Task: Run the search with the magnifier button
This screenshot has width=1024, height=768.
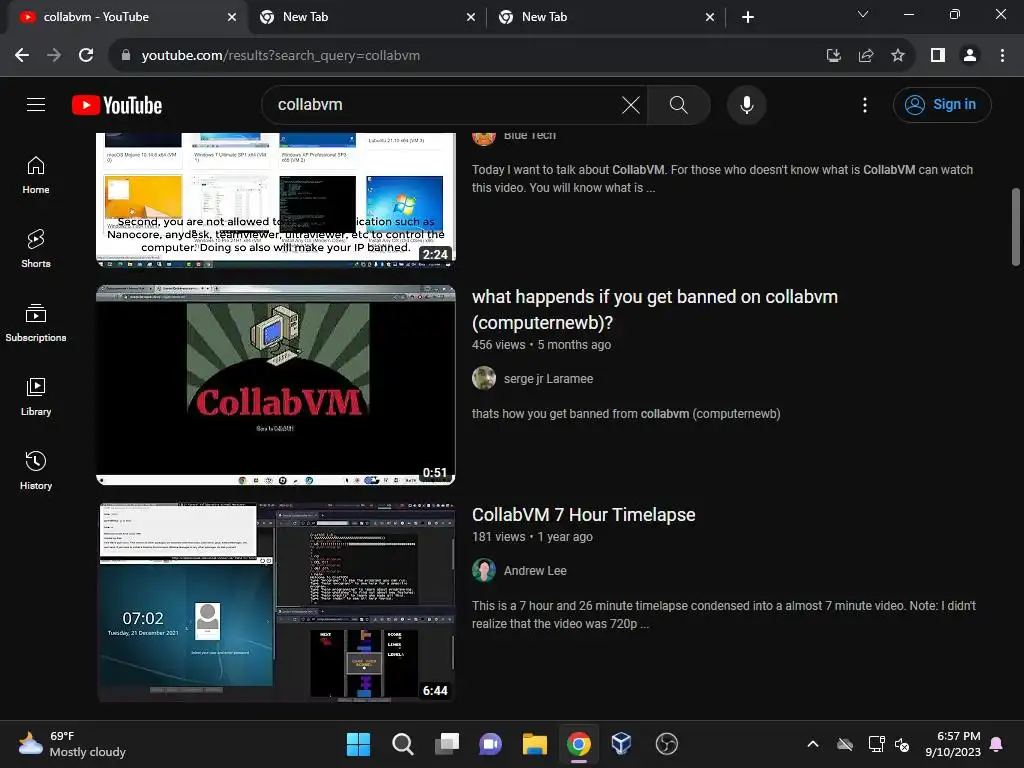Action: click(x=679, y=104)
